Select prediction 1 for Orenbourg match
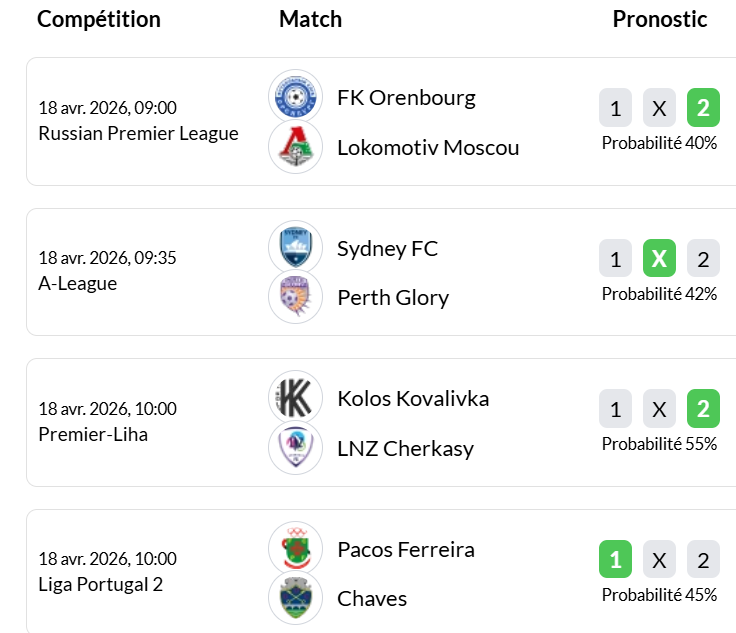The image size is (736, 633). coord(615,108)
